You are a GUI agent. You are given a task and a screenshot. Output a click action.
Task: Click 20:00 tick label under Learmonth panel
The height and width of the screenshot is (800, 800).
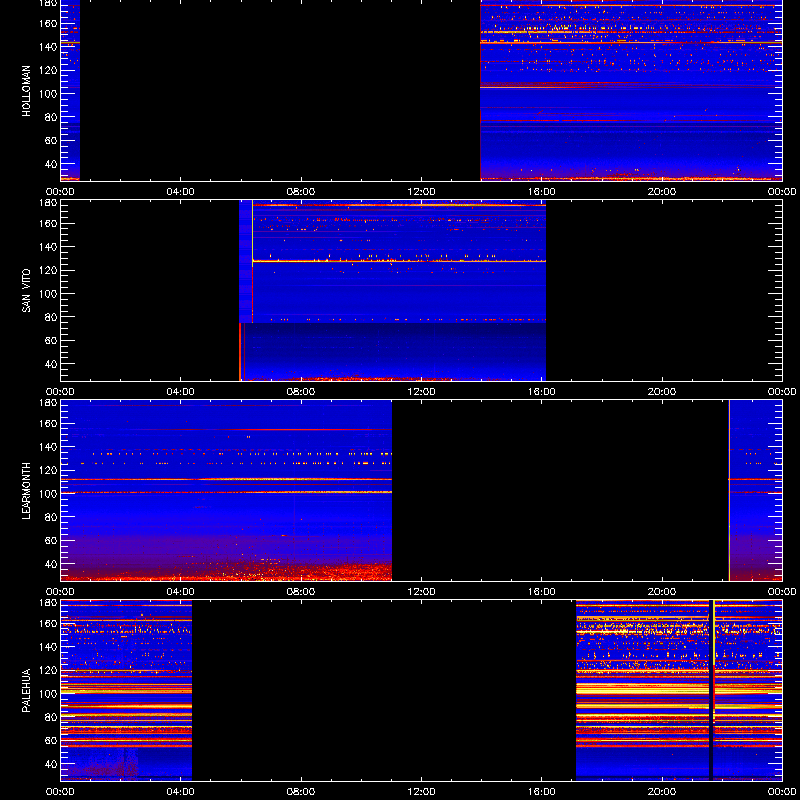662,592
